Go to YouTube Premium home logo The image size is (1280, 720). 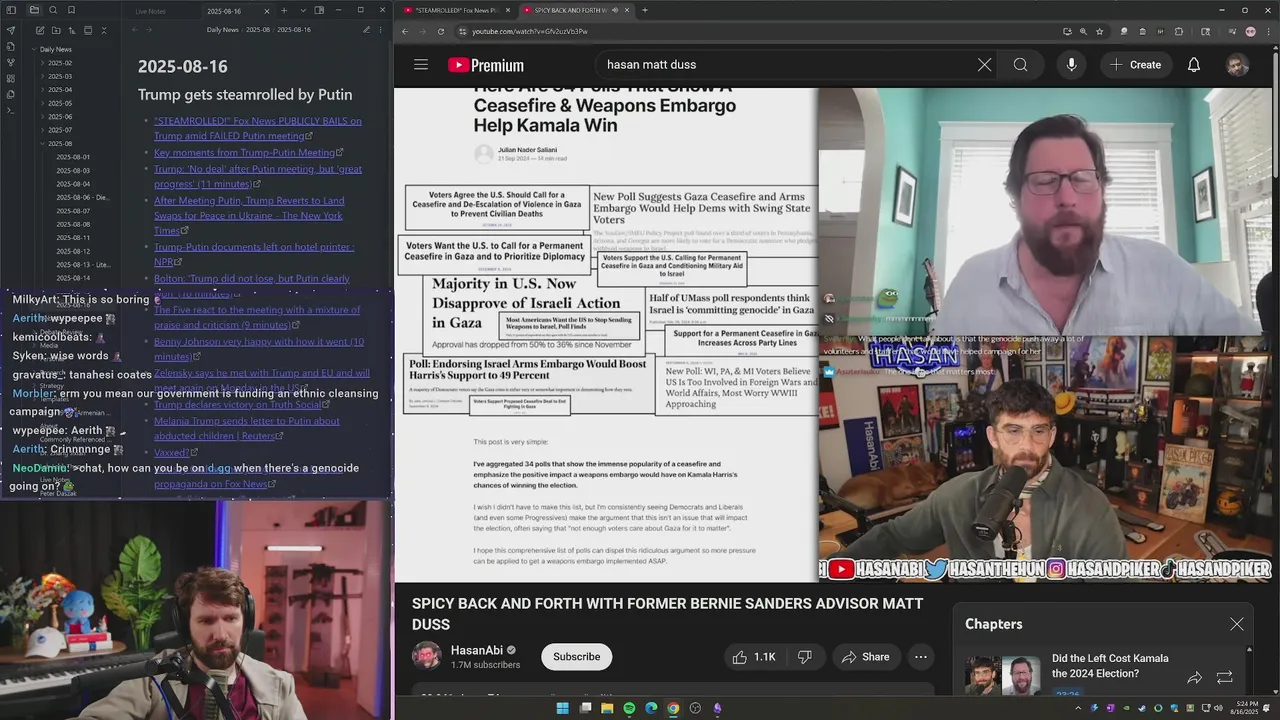click(486, 65)
